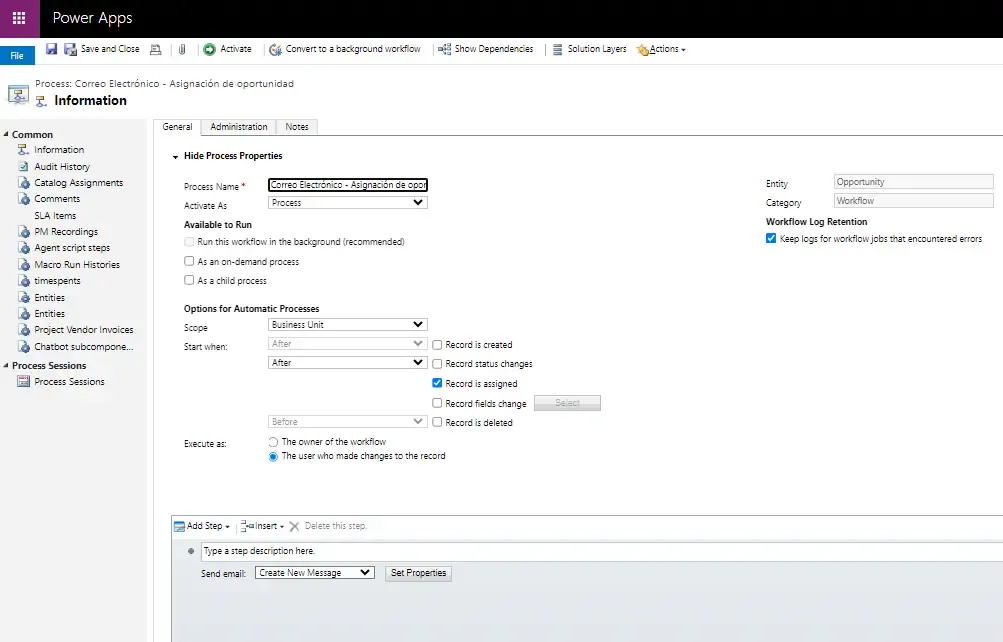Viewport: 1003px width, 642px height.
Task: Activate the workflow process
Action: pos(228,49)
